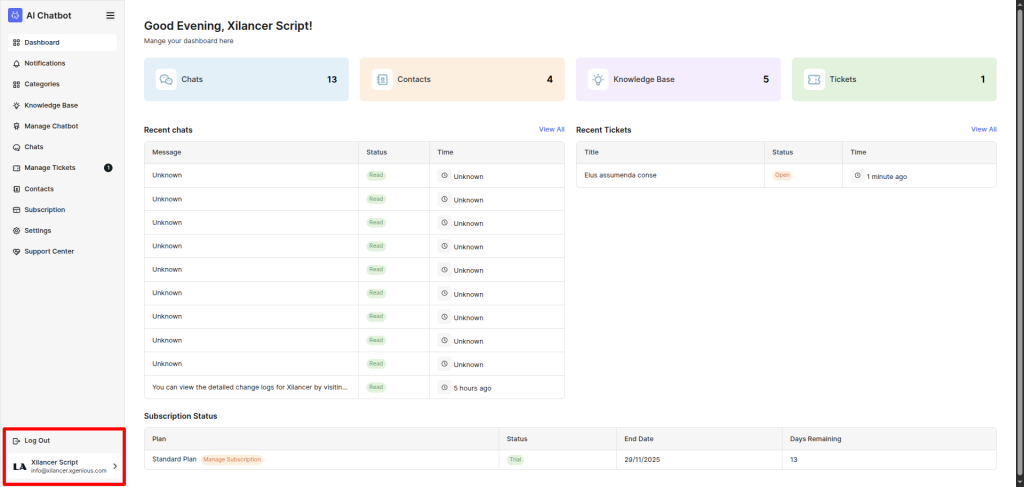The width and height of the screenshot is (1024, 487).
Task: Click View All for Recent Tickets
Action: coord(983,129)
